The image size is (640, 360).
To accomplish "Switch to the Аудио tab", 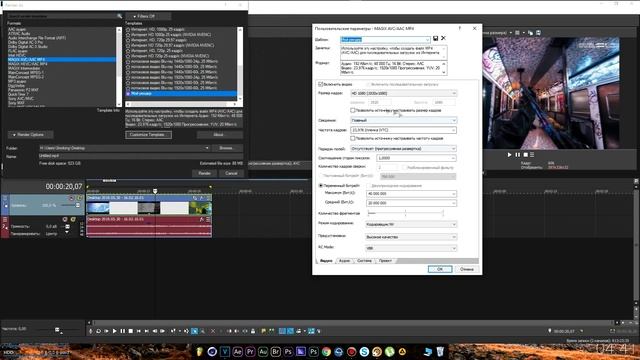I will coord(344,260).
